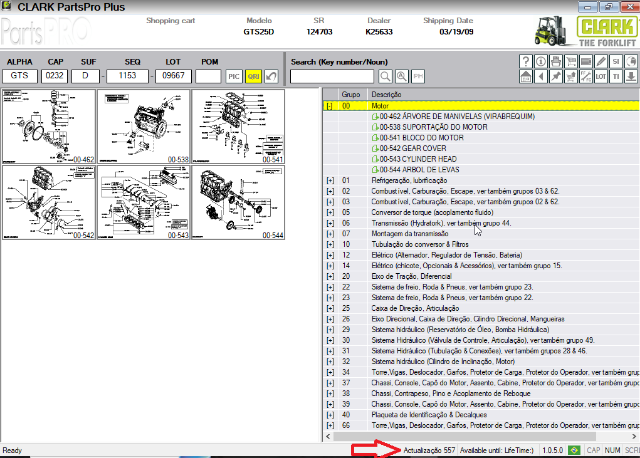Open 00-542 GEAR COVER entry
This screenshot has width=640, height=458.
point(409,148)
